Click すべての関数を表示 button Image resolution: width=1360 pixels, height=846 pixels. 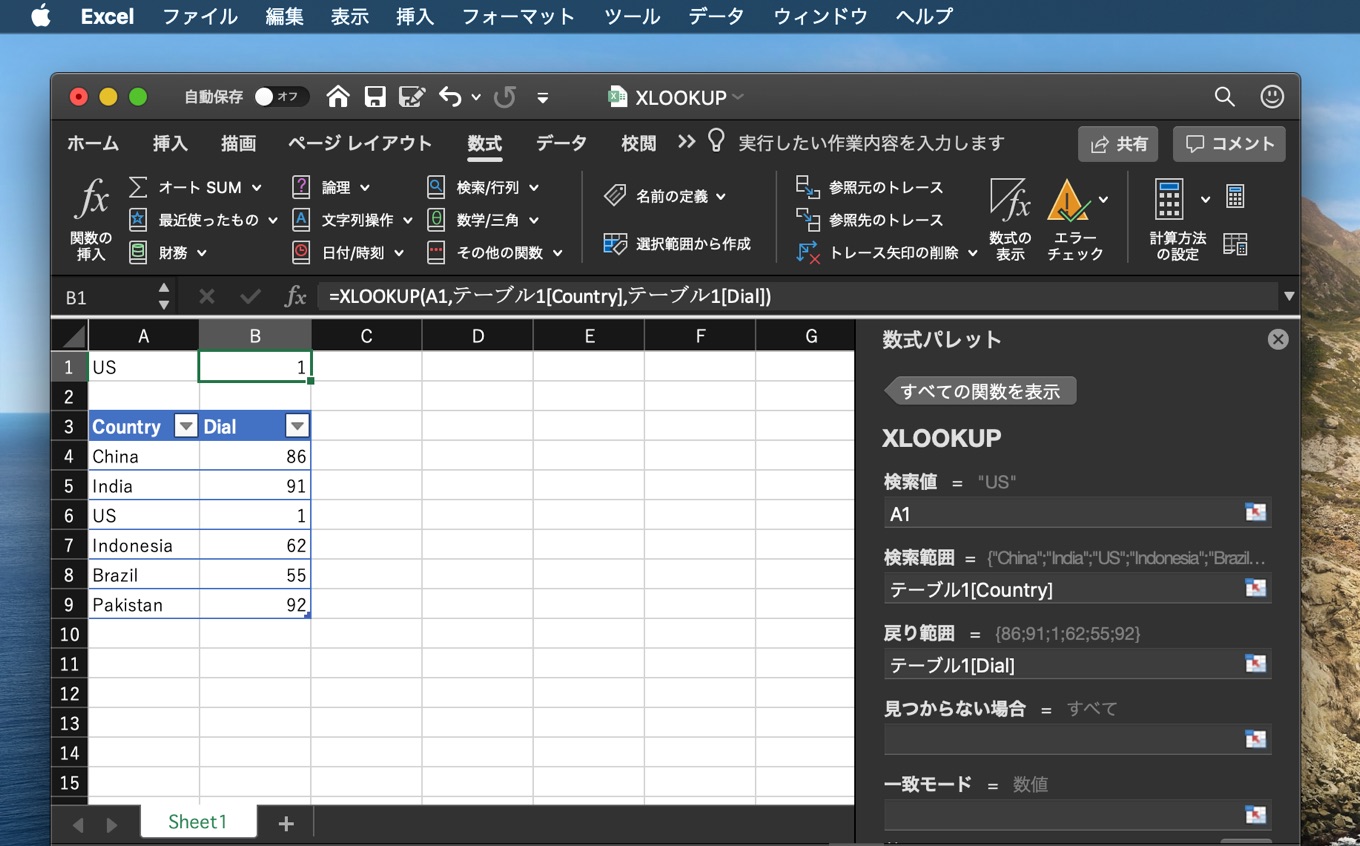pyautogui.click(x=979, y=391)
